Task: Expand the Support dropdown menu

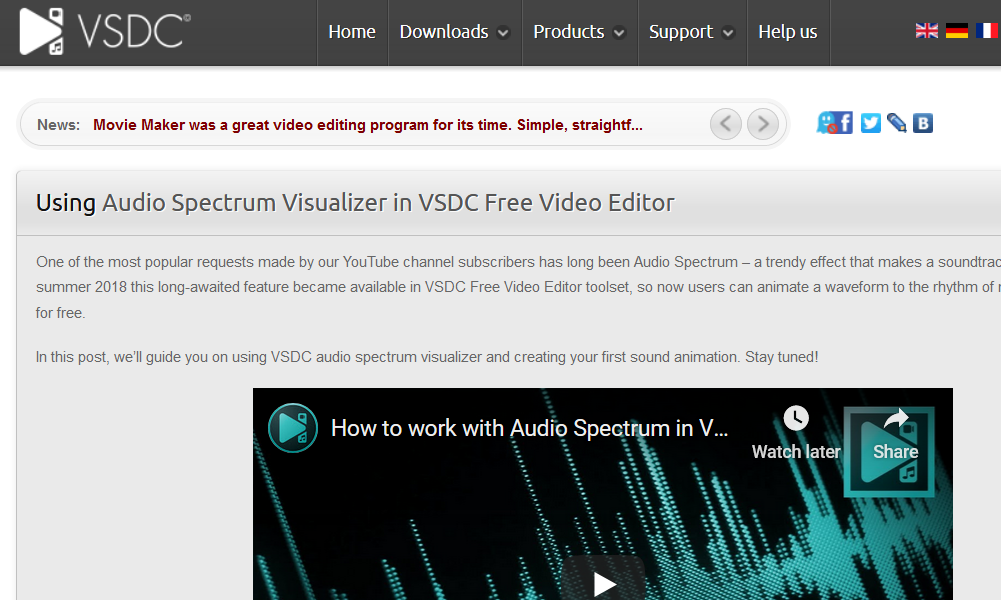Action: click(691, 32)
